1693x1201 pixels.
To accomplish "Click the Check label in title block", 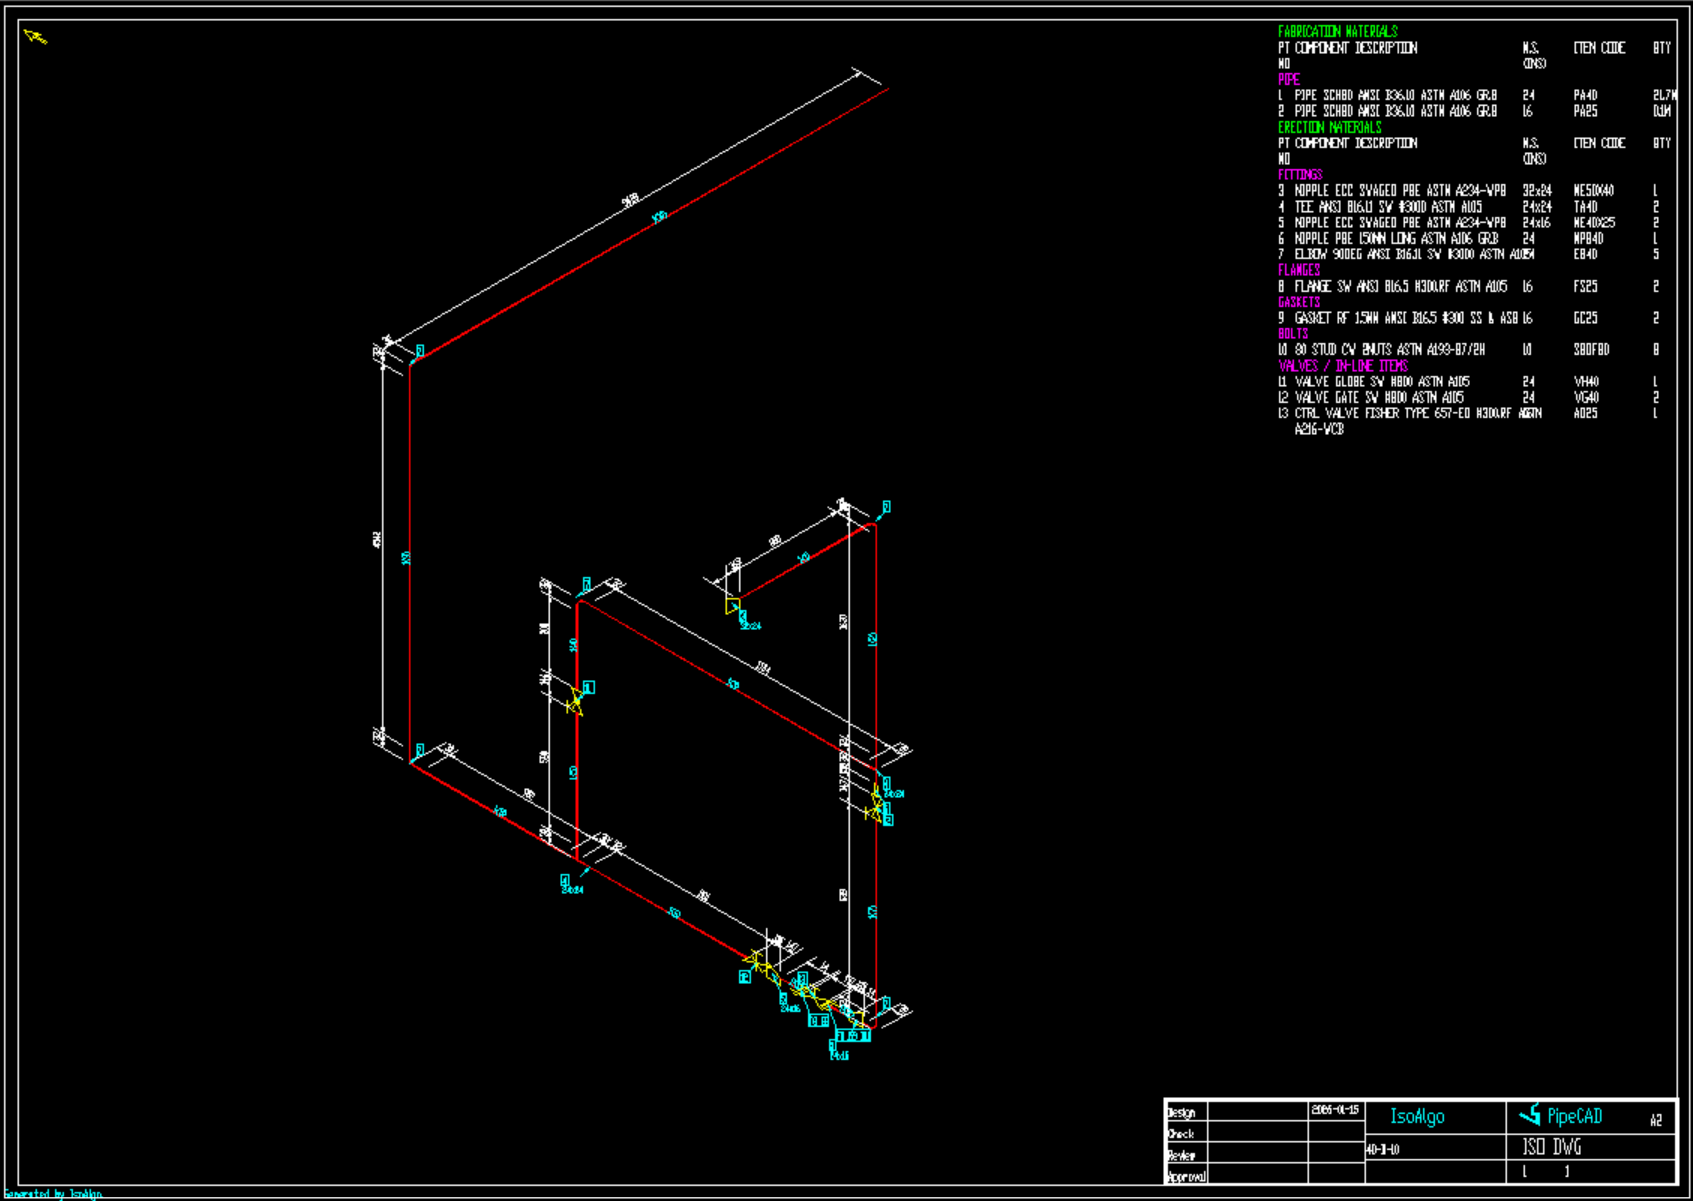I will [1181, 1134].
